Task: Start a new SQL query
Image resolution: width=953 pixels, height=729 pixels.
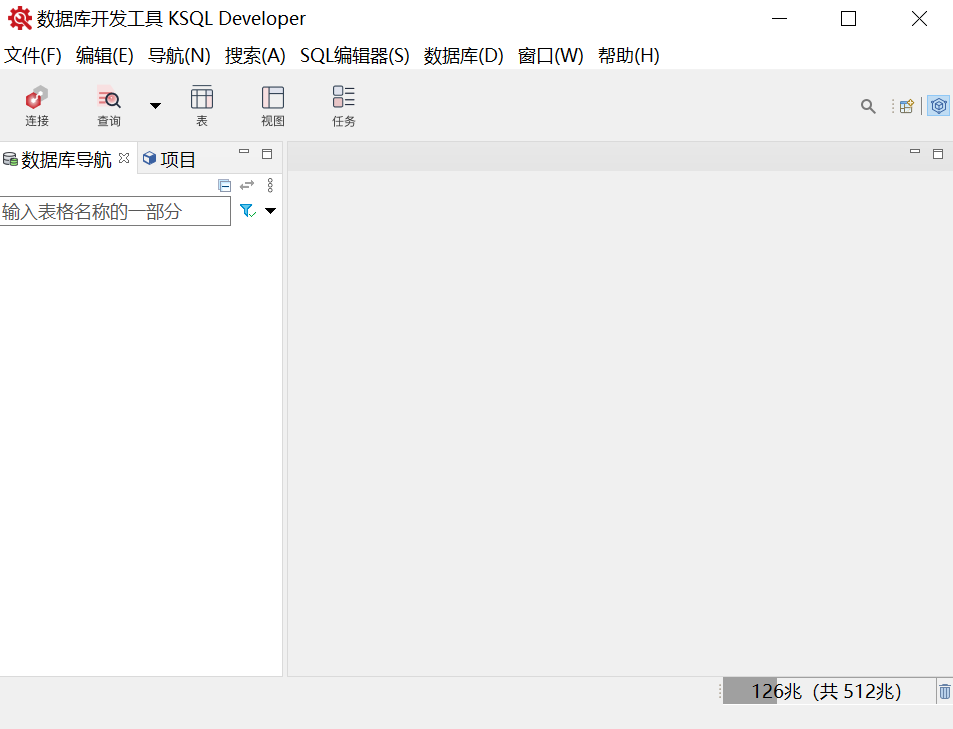Action: point(108,105)
